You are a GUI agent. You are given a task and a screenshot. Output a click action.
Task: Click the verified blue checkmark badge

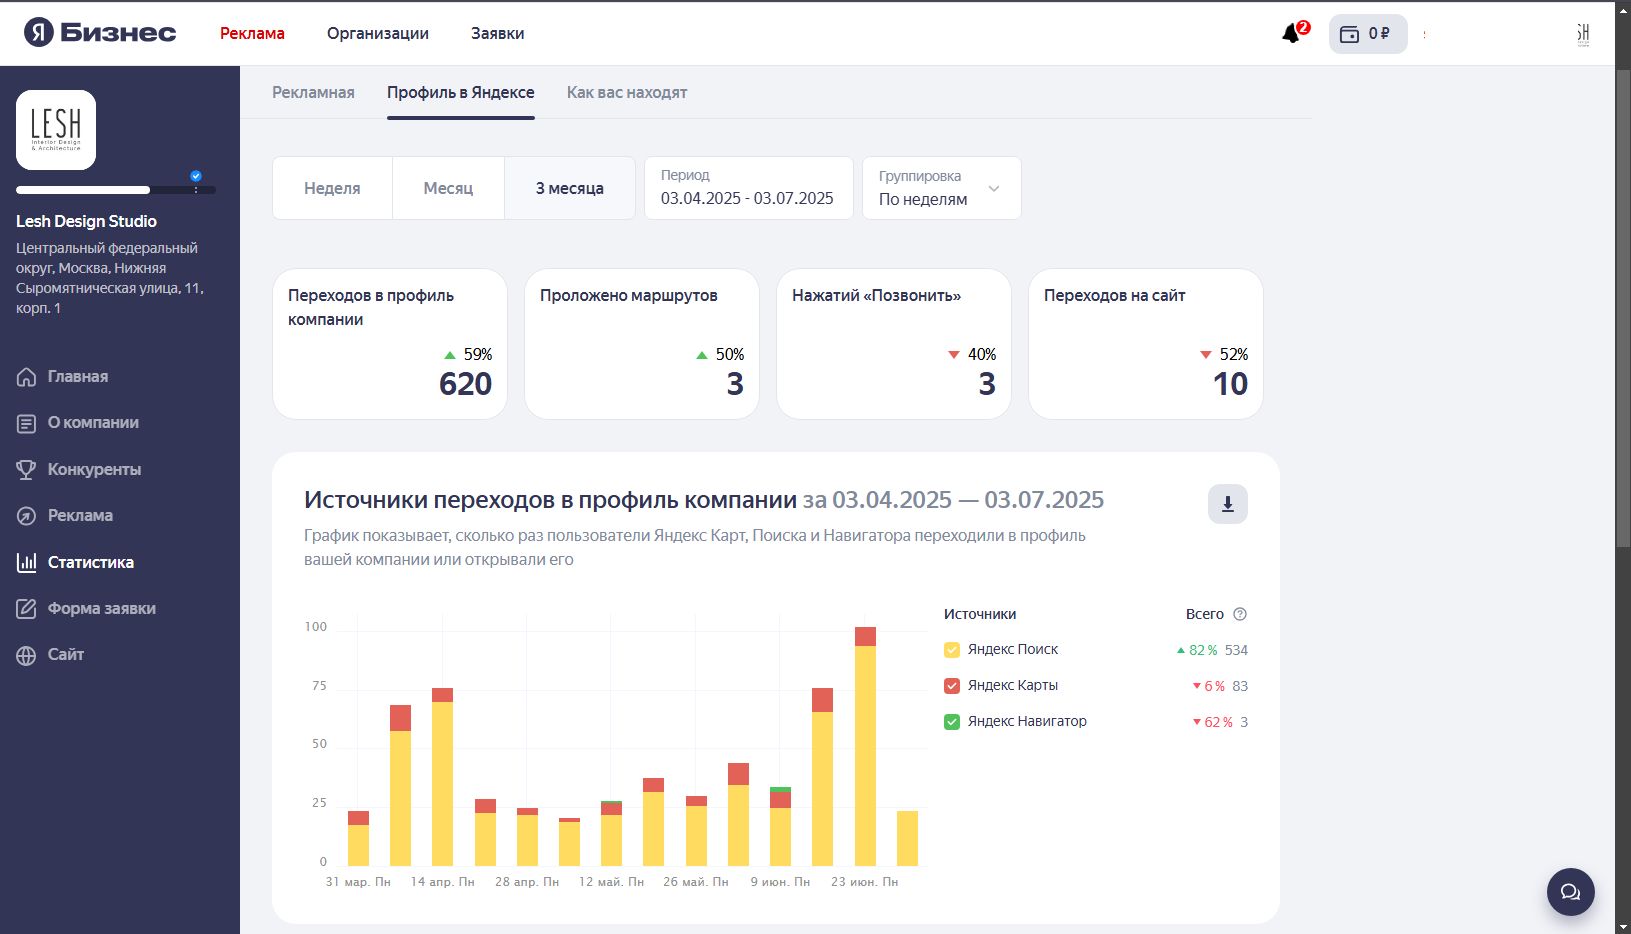point(196,176)
